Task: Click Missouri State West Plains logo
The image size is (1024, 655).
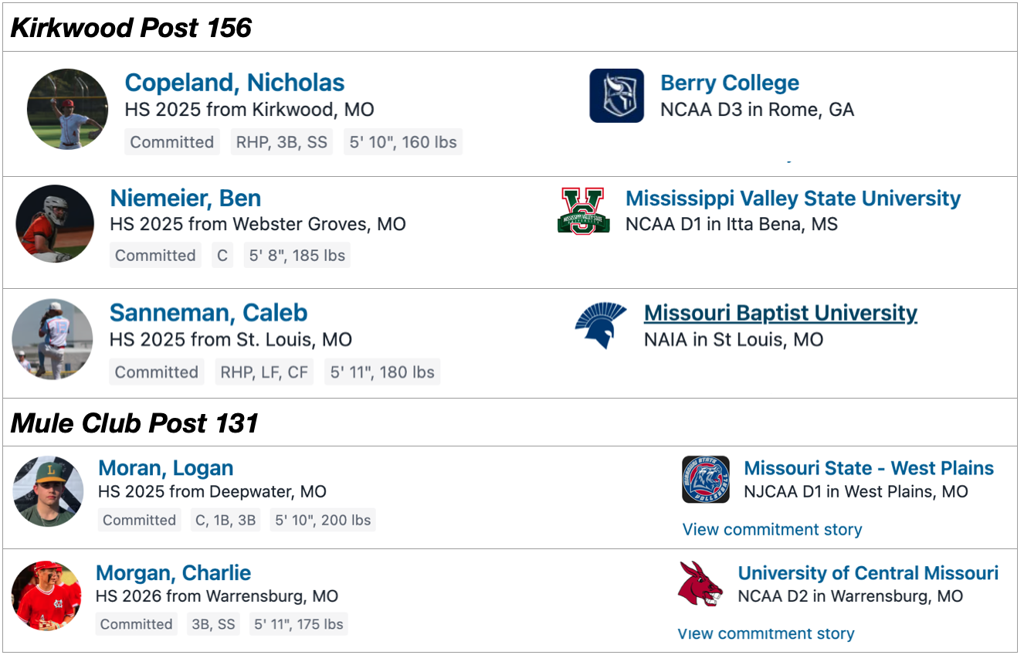Action: (706, 479)
